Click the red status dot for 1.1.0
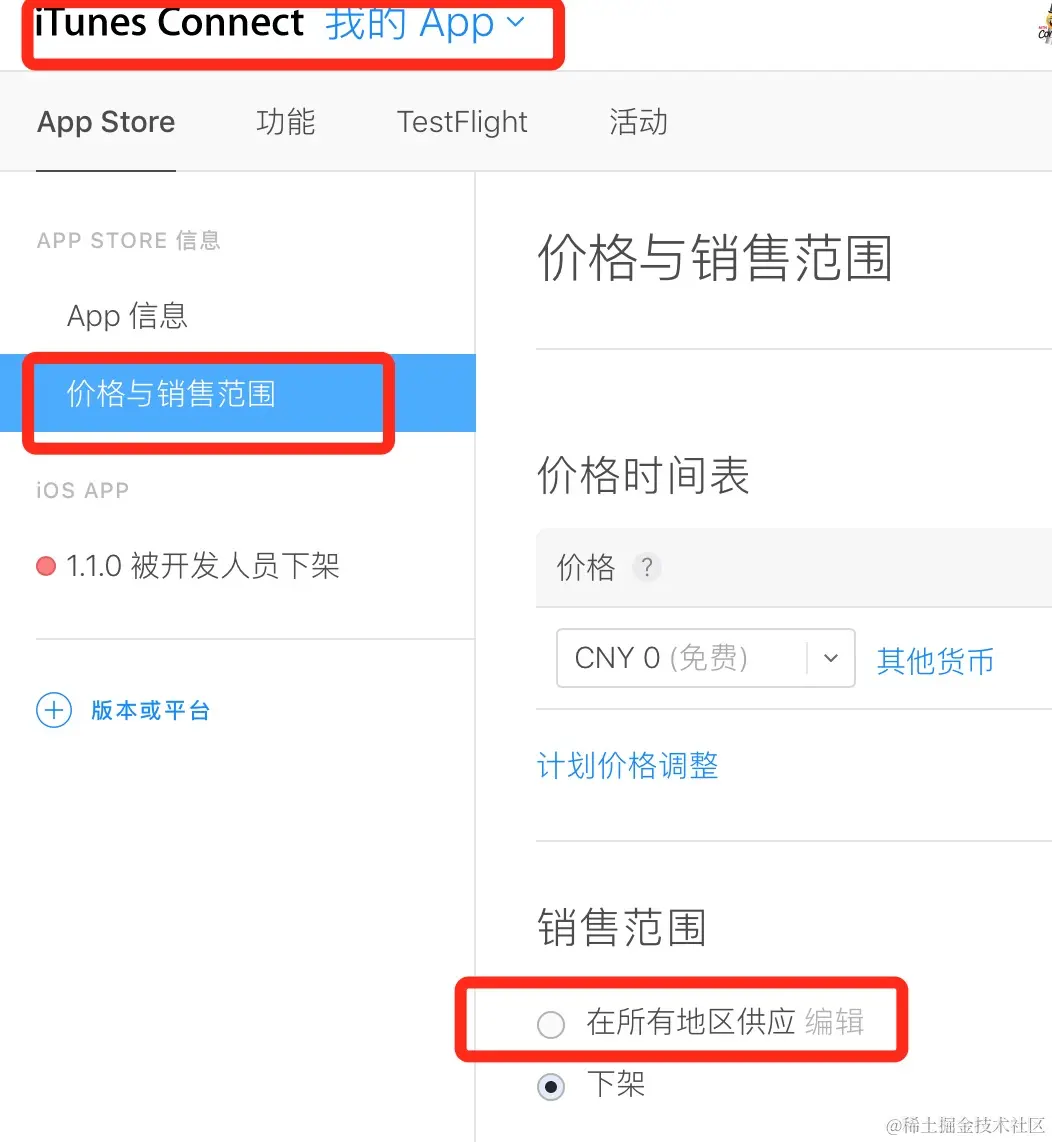This screenshot has height=1142, width=1052. 46,567
